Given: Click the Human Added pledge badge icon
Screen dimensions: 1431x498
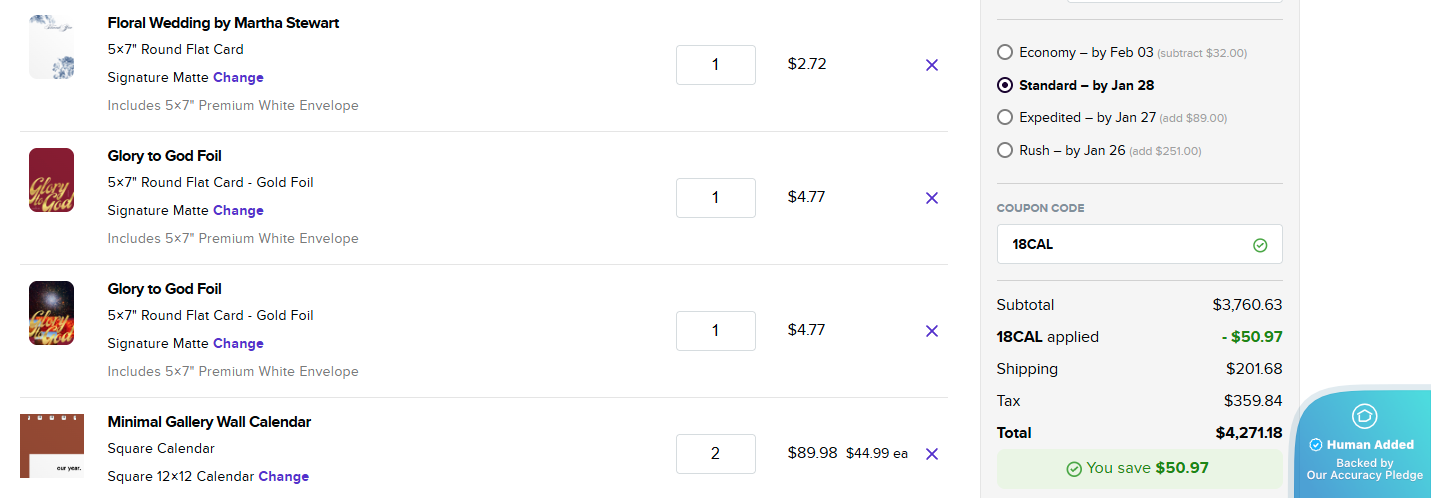Looking at the screenshot, I should (1364, 416).
